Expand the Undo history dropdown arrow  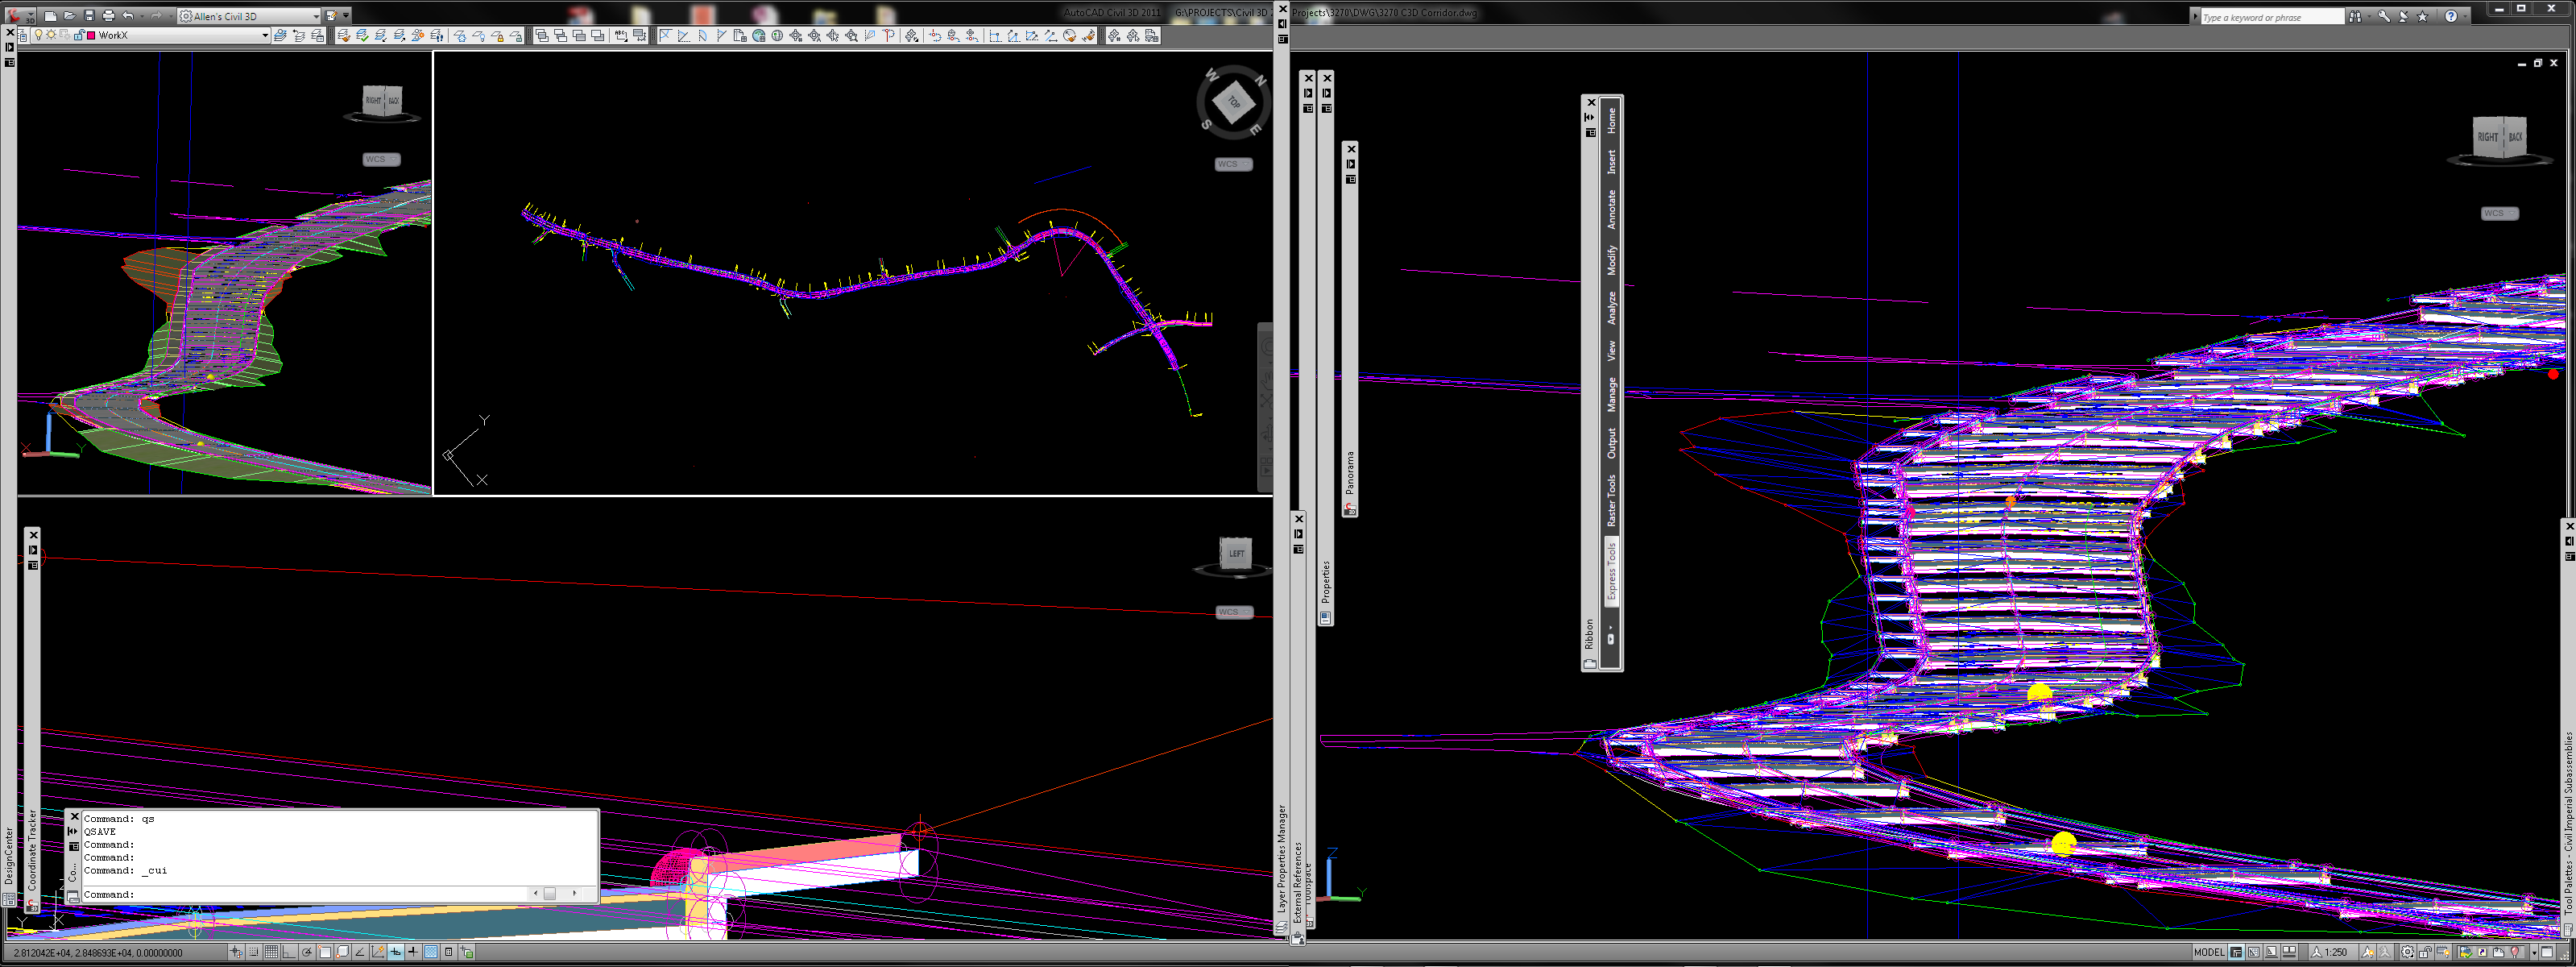click(142, 16)
